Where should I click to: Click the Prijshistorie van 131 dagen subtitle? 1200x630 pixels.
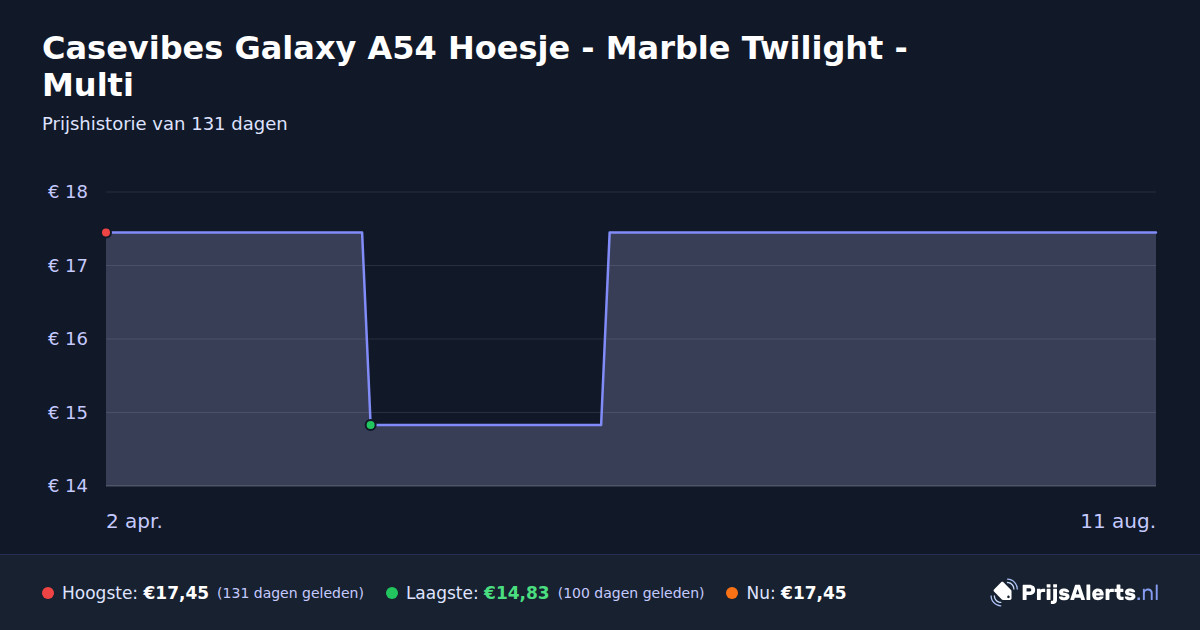click(165, 124)
